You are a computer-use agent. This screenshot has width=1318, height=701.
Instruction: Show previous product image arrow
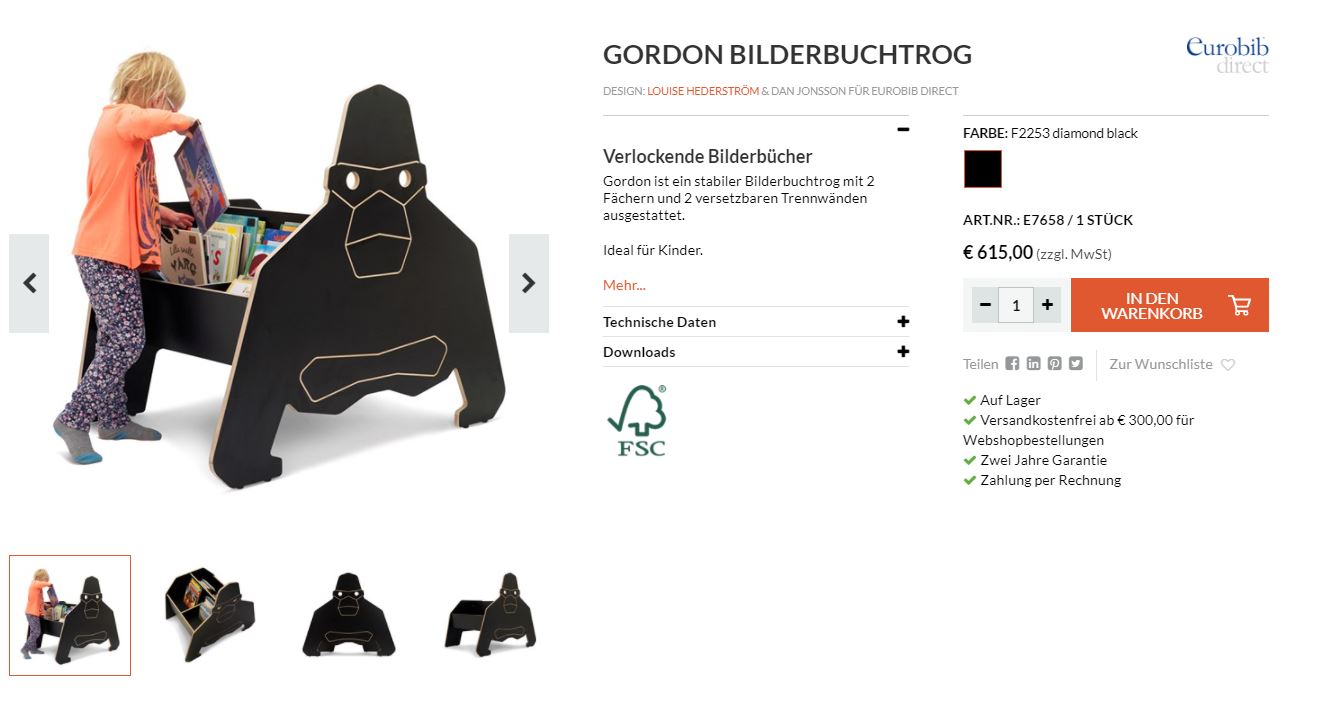click(x=29, y=283)
